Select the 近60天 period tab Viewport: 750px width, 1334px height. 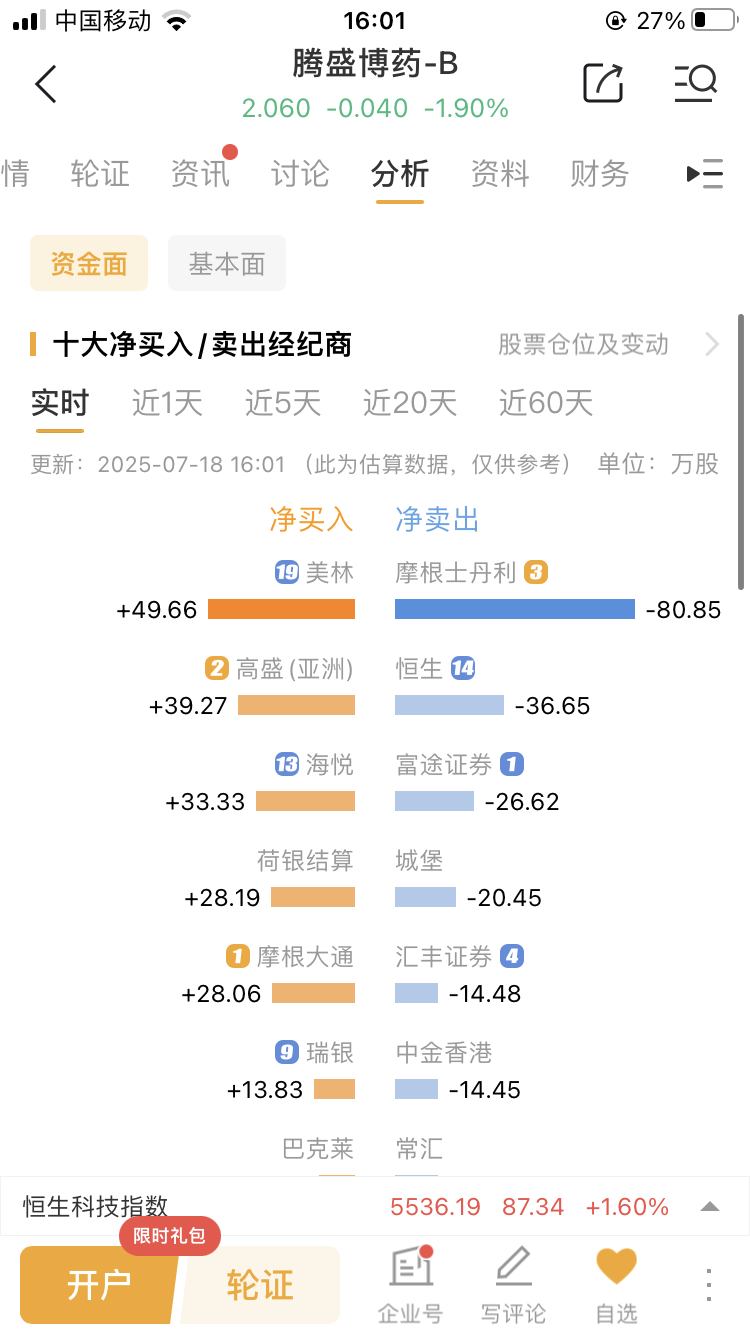546,403
